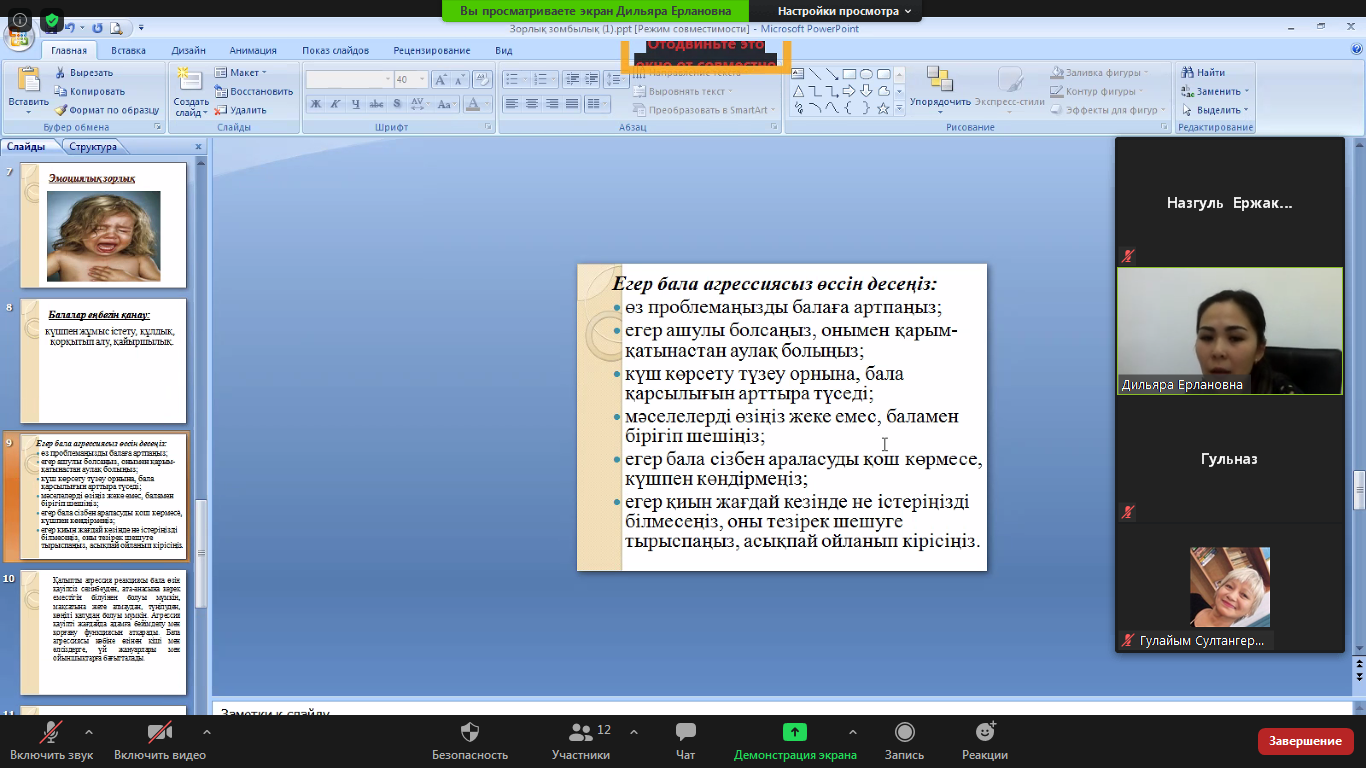Expand Настройки просмотра view options dropdown
The width and height of the screenshot is (1366, 768).
click(x=844, y=11)
